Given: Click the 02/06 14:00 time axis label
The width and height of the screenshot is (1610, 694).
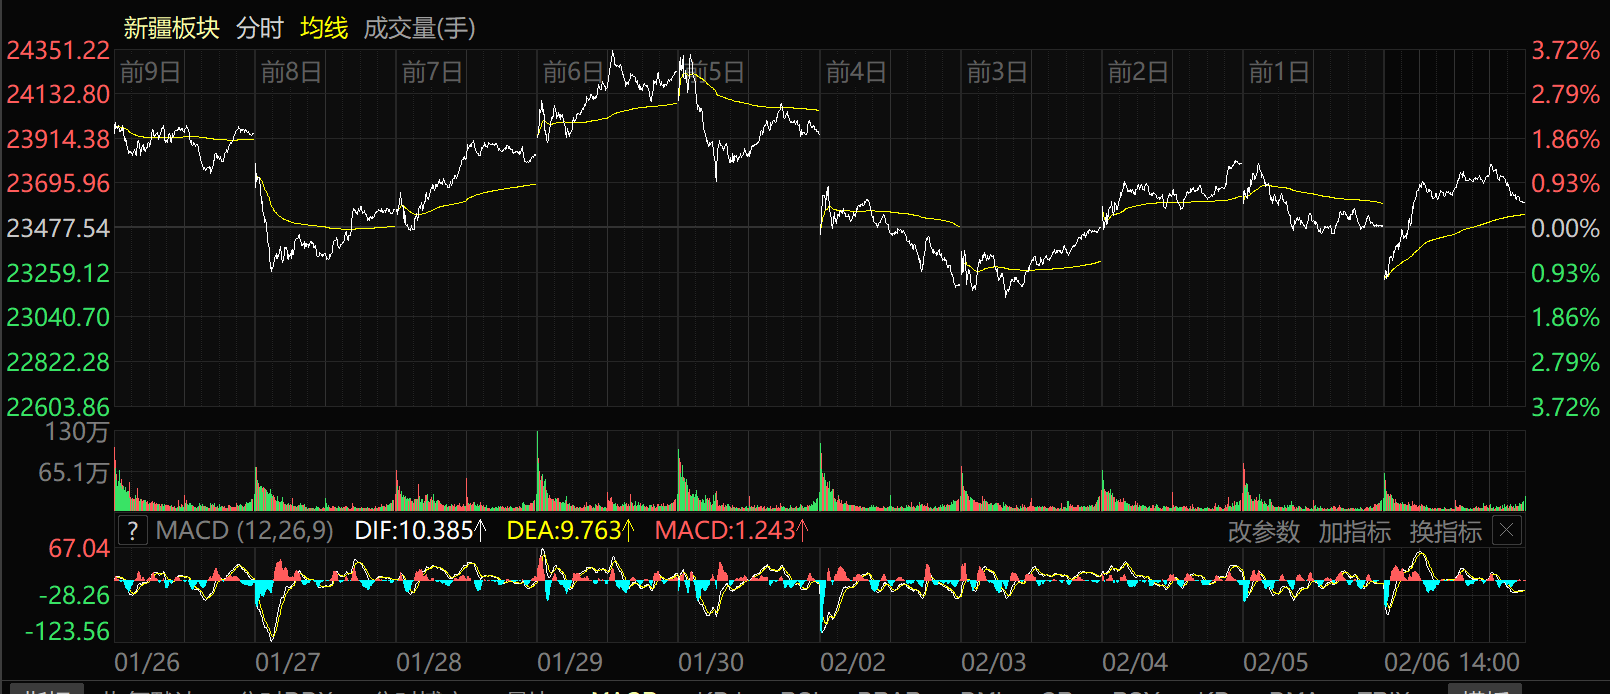Looking at the screenshot, I should click(x=1451, y=662).
